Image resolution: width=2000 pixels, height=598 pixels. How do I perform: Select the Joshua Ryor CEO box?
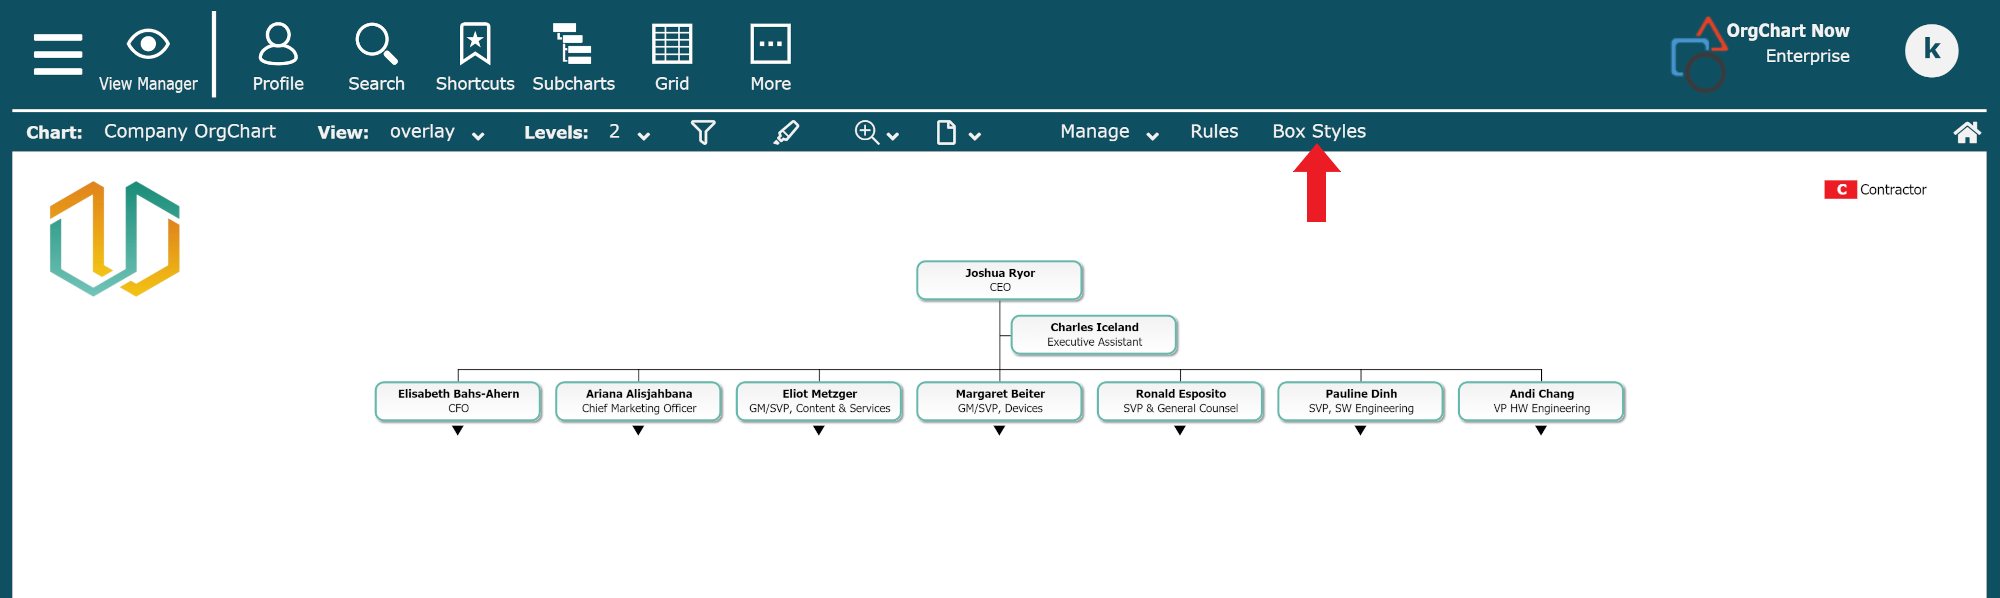point(999,280)
